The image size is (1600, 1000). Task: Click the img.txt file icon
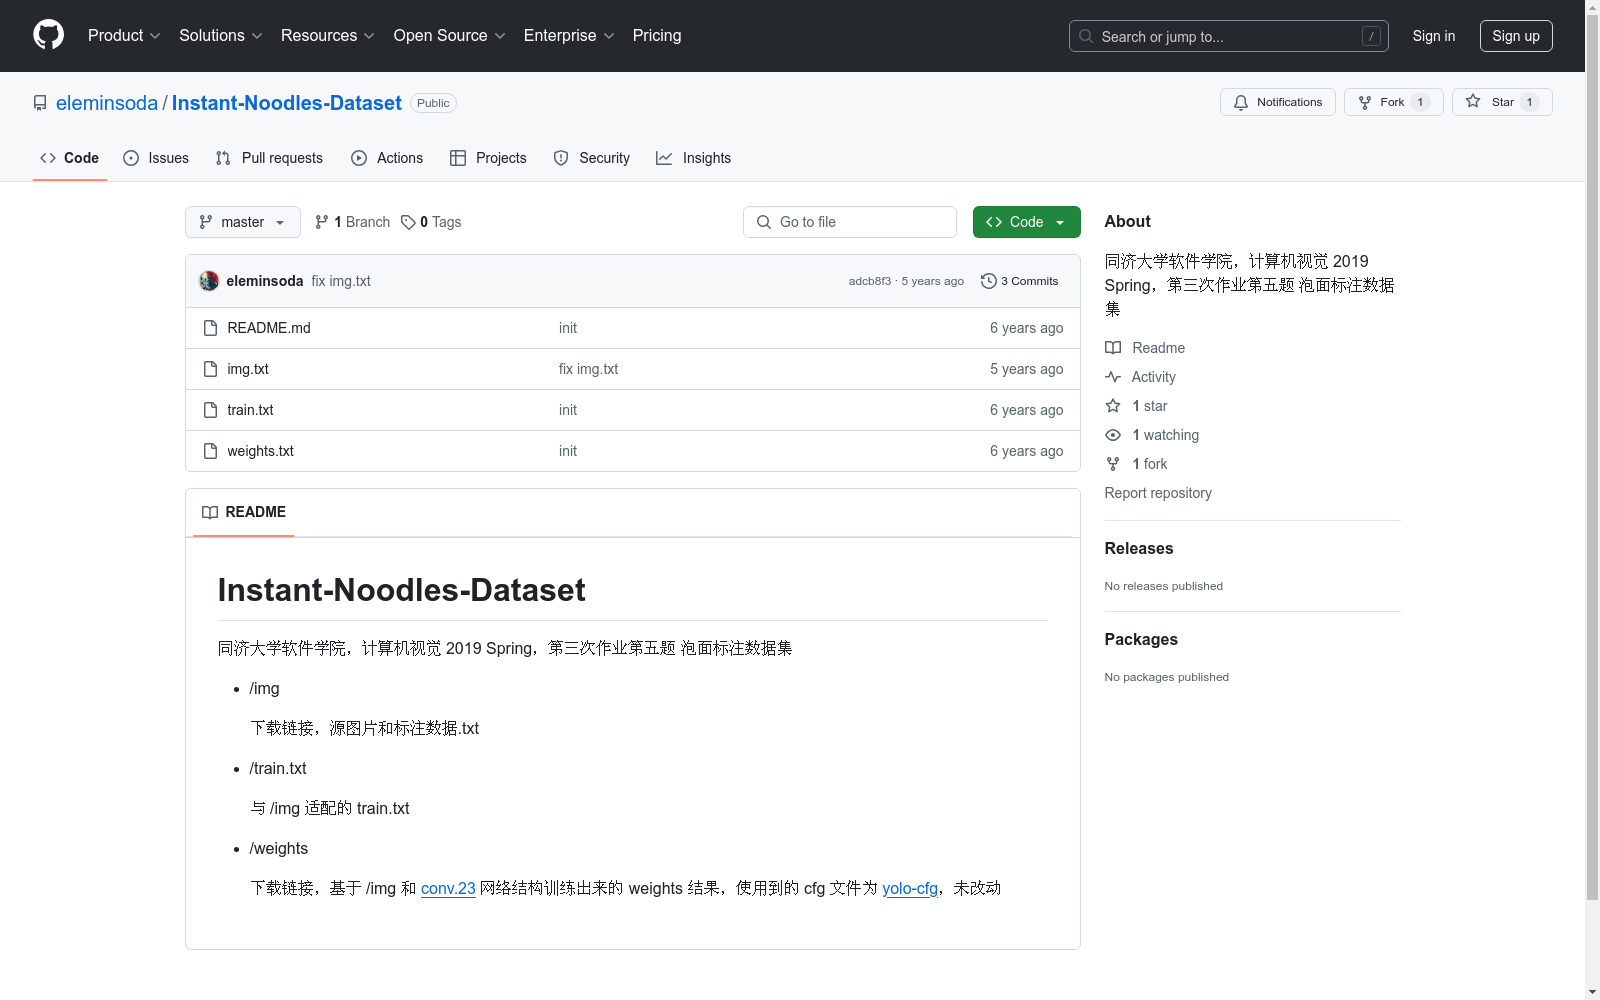[210, 369]
